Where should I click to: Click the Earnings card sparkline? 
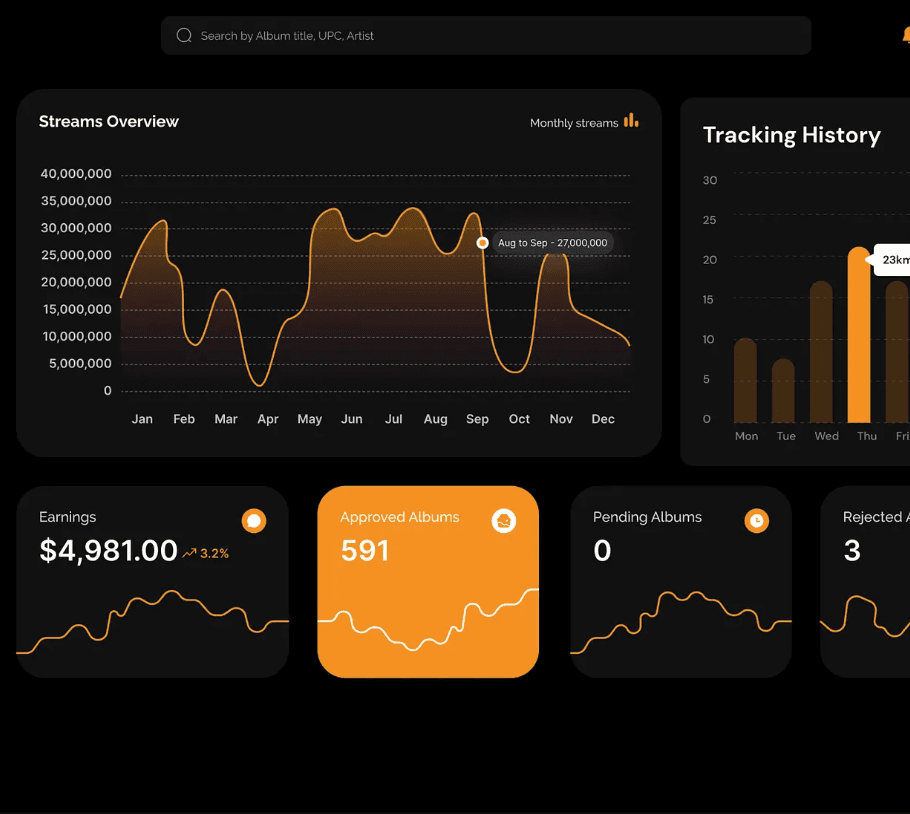pyautogui.click(x=153, y=622)
